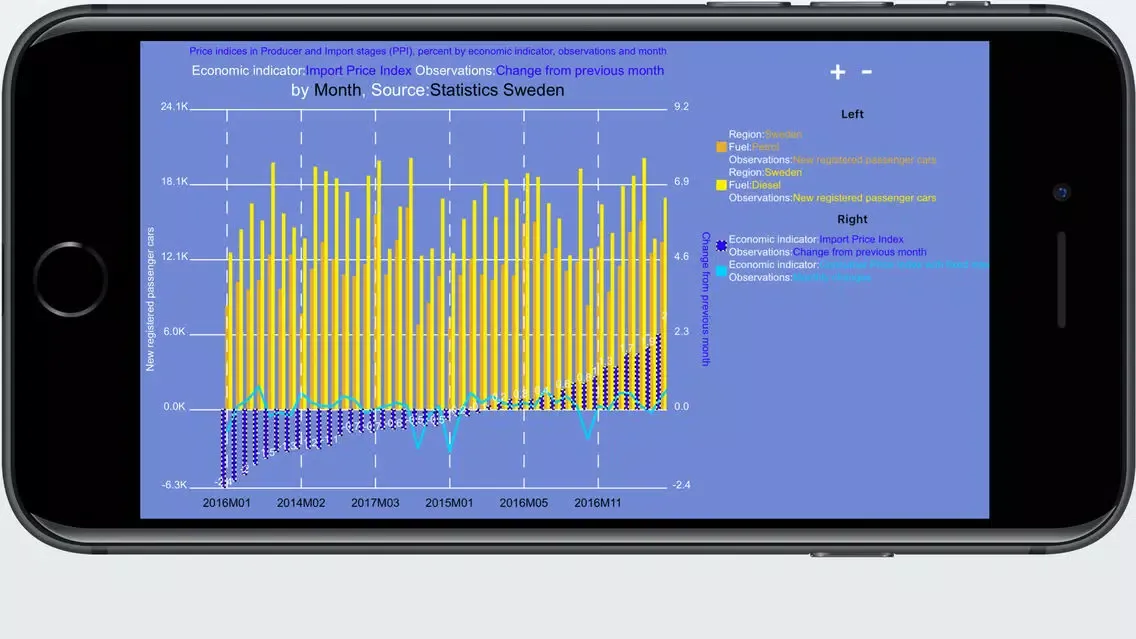The height and width of the screenshot is (639, 1136).
Task: Click the 2015M01 x-axis label
Action: (449, 503)
